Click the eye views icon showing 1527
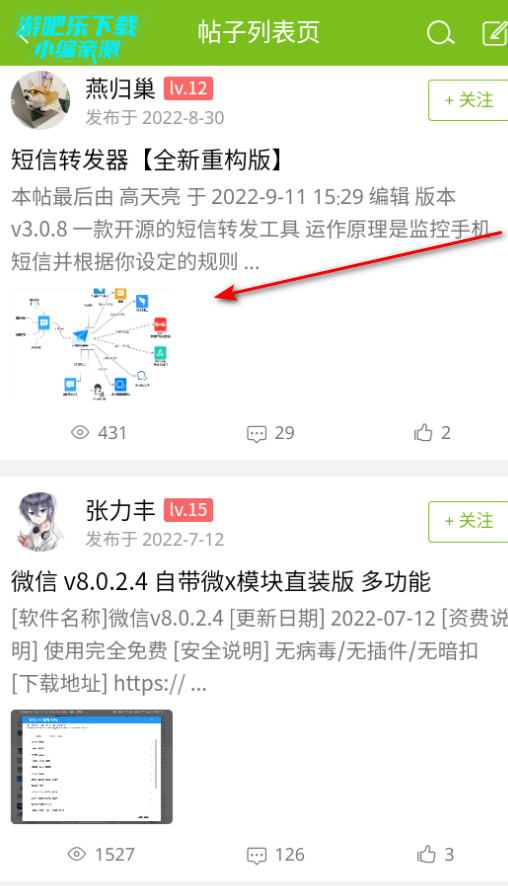The image size is (508, 886). pos(77,854)
